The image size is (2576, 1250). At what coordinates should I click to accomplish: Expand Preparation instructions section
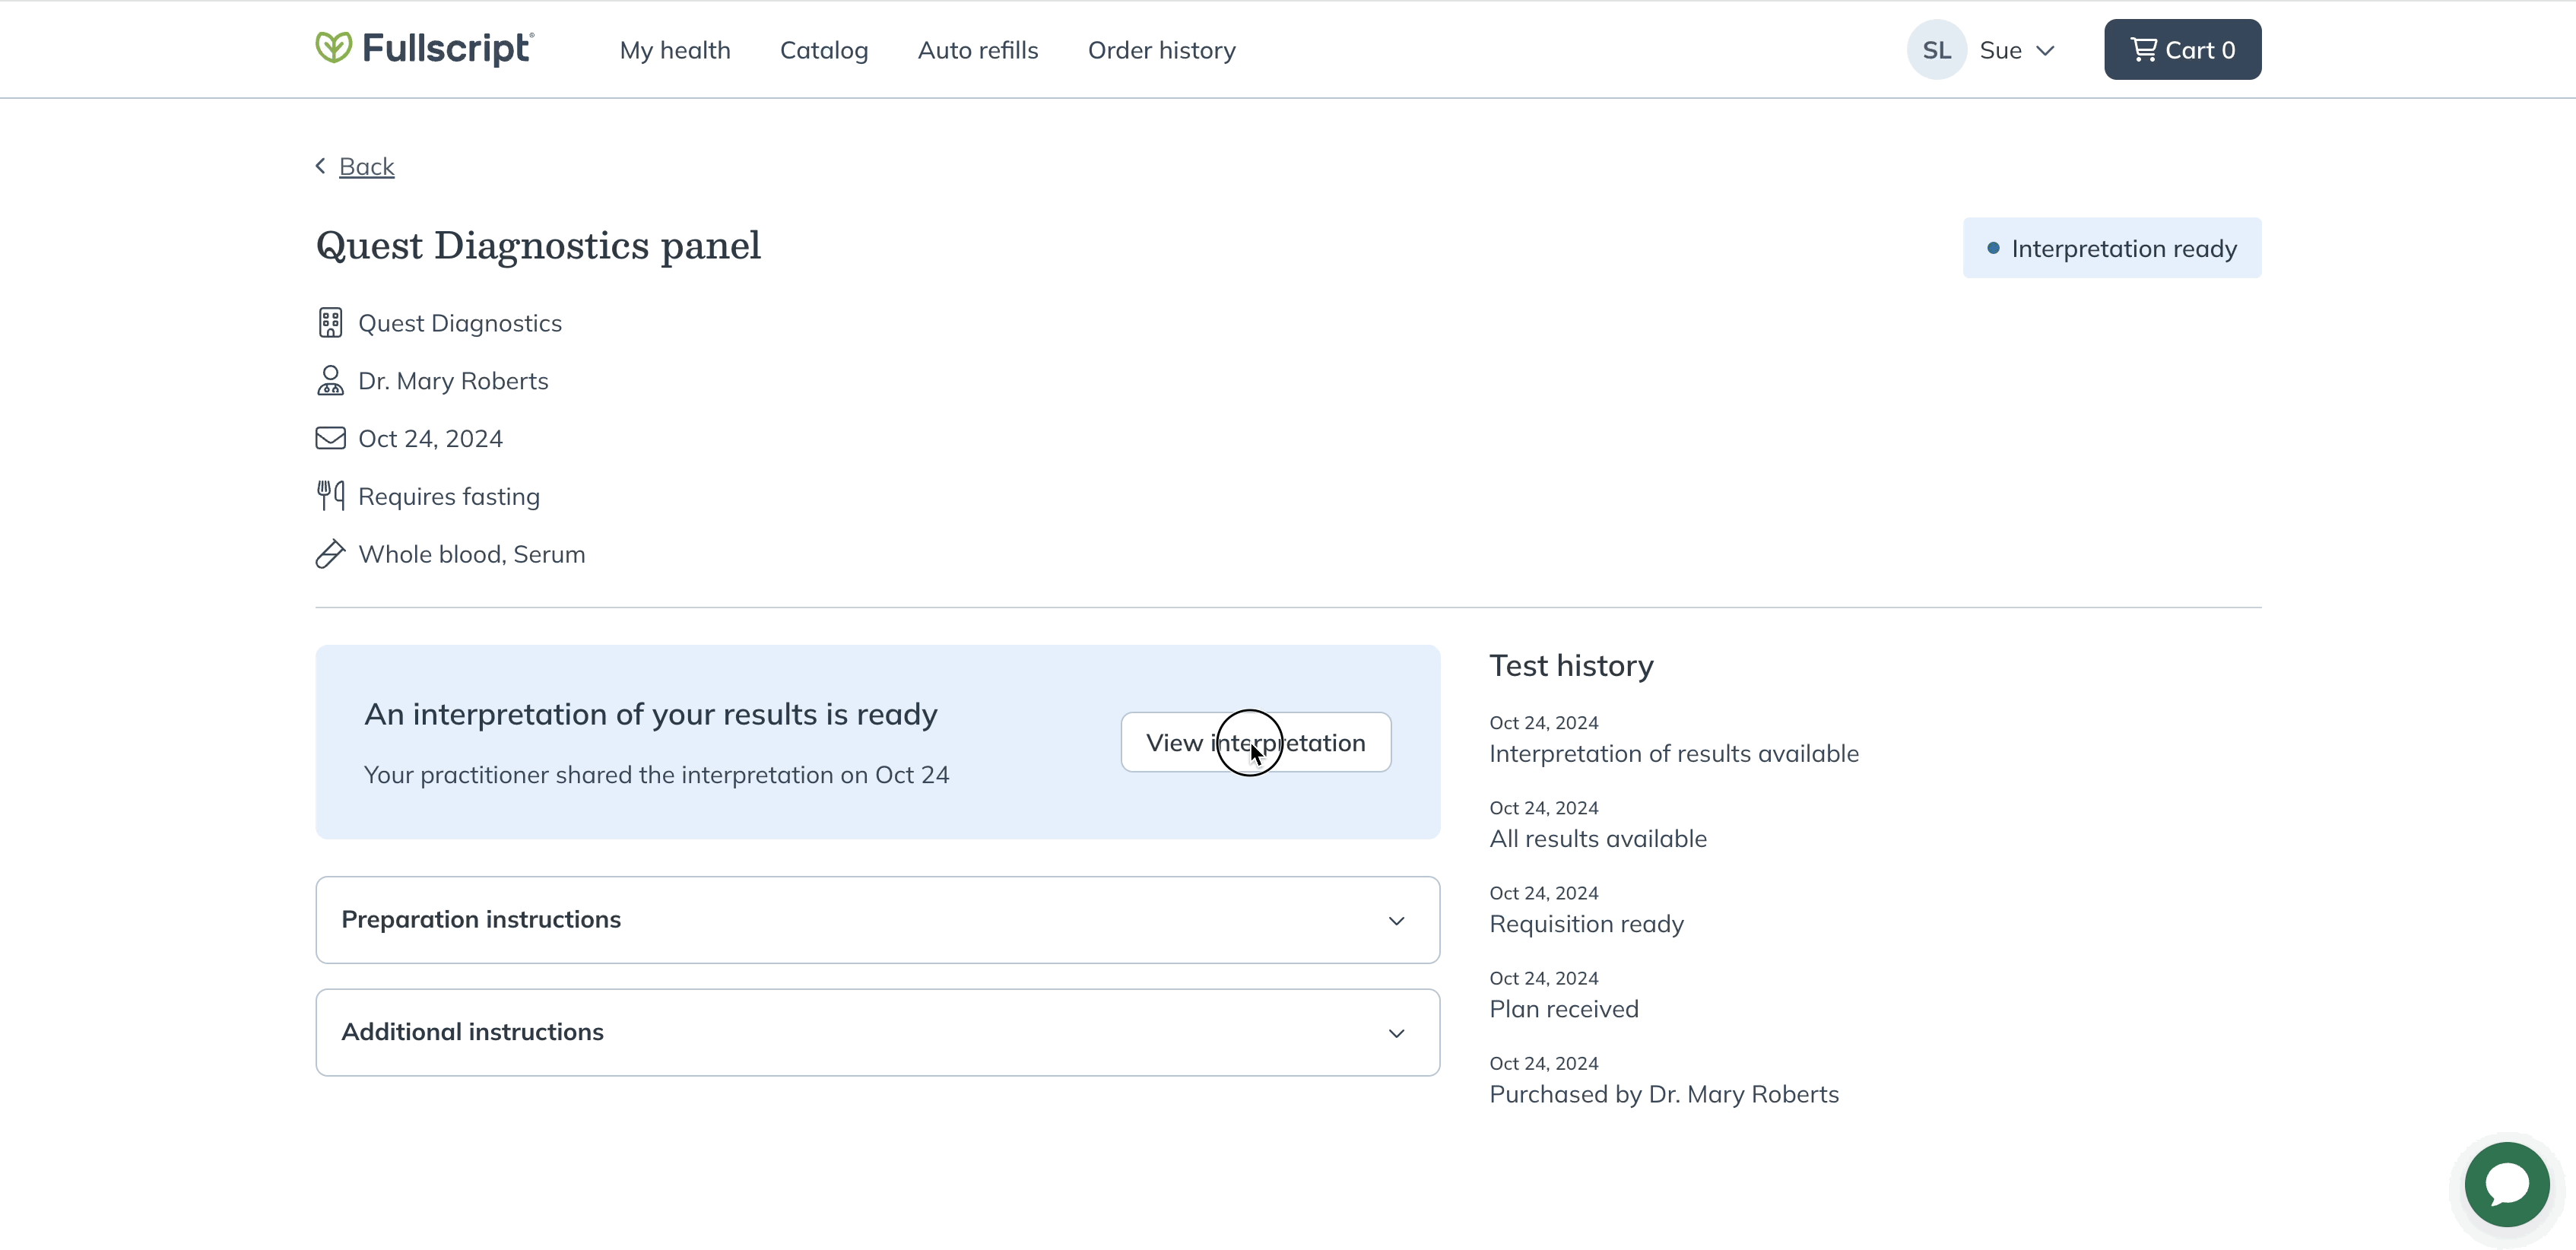coord(877,920)
